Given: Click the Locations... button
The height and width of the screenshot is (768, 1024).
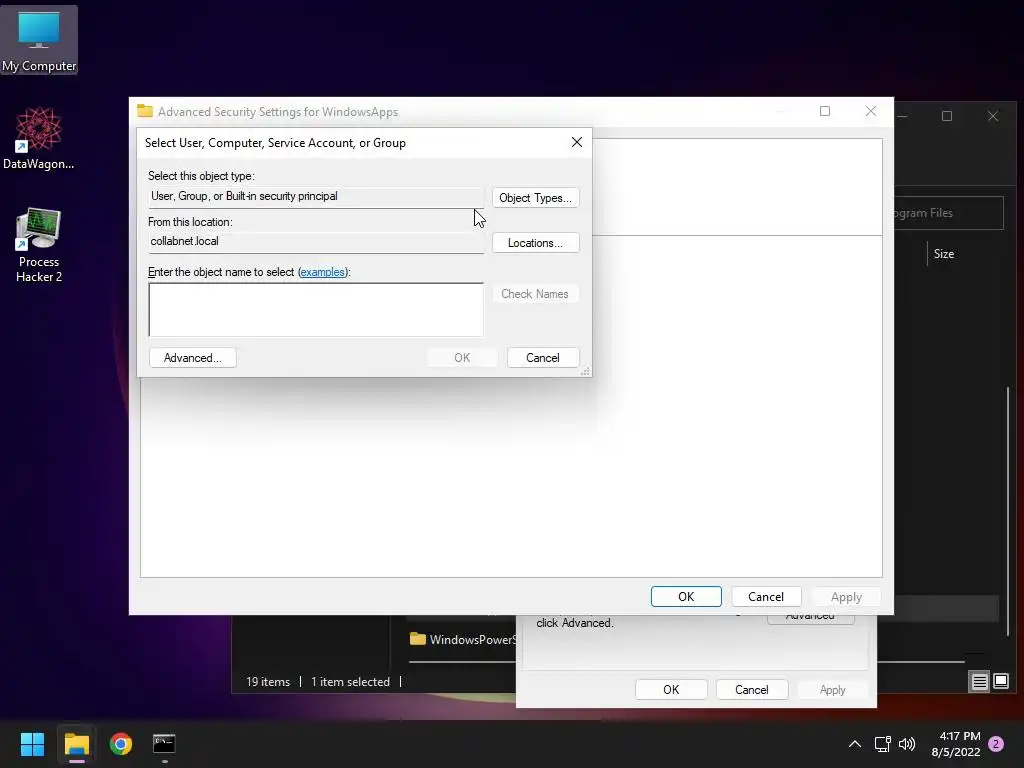Looking at the screenshot, I should click(x=536, y=243).
